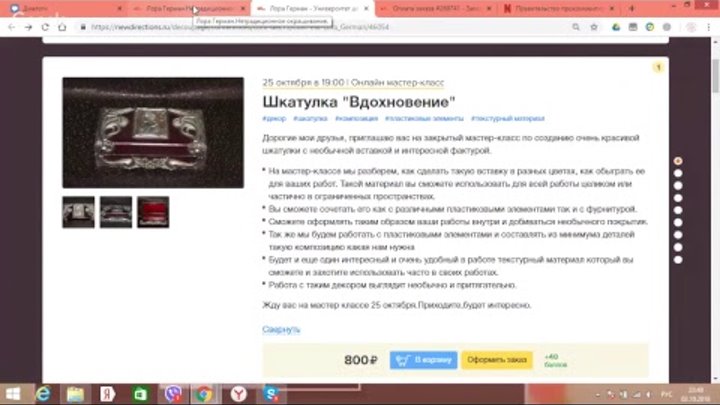
Task: Click the address bar URL field
Action: 321,27
